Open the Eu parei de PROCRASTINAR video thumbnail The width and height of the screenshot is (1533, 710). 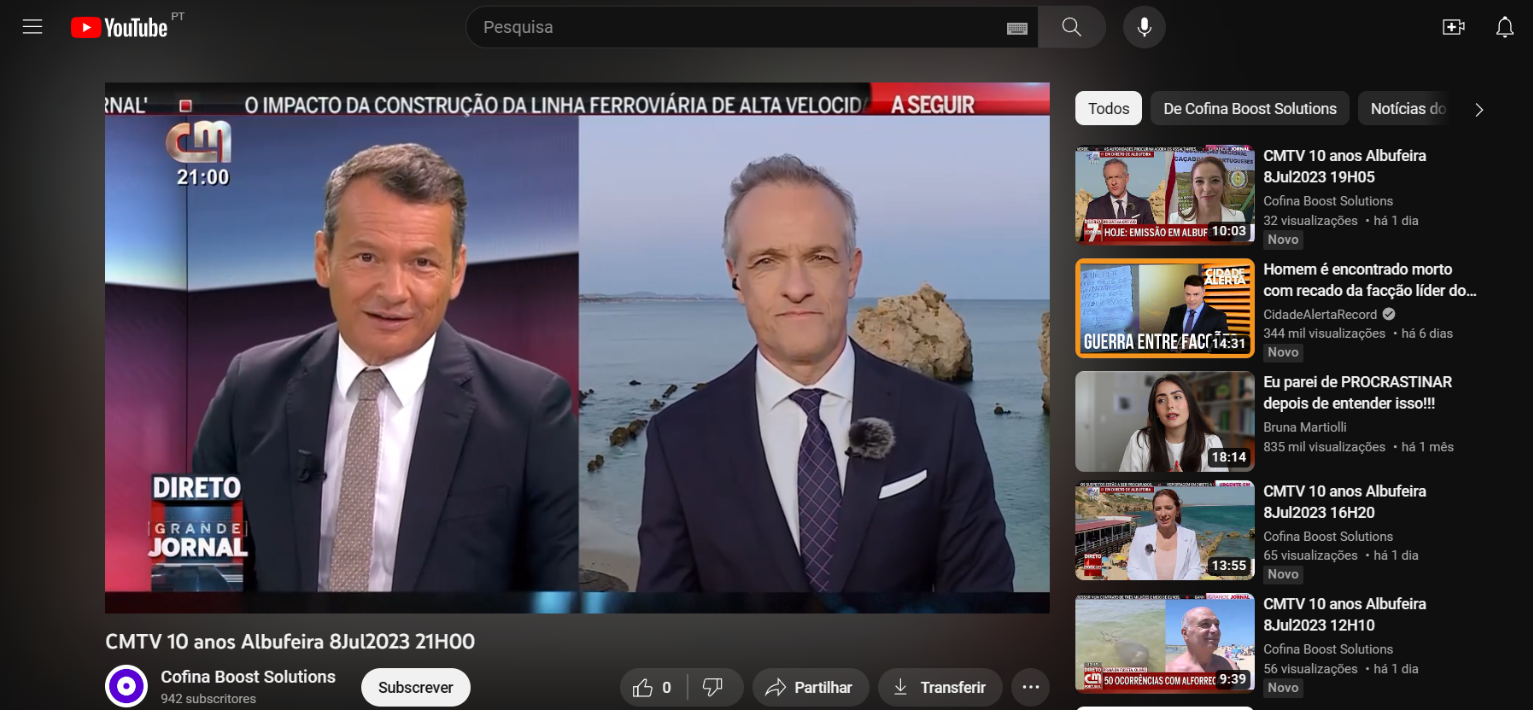(1164, 421)
